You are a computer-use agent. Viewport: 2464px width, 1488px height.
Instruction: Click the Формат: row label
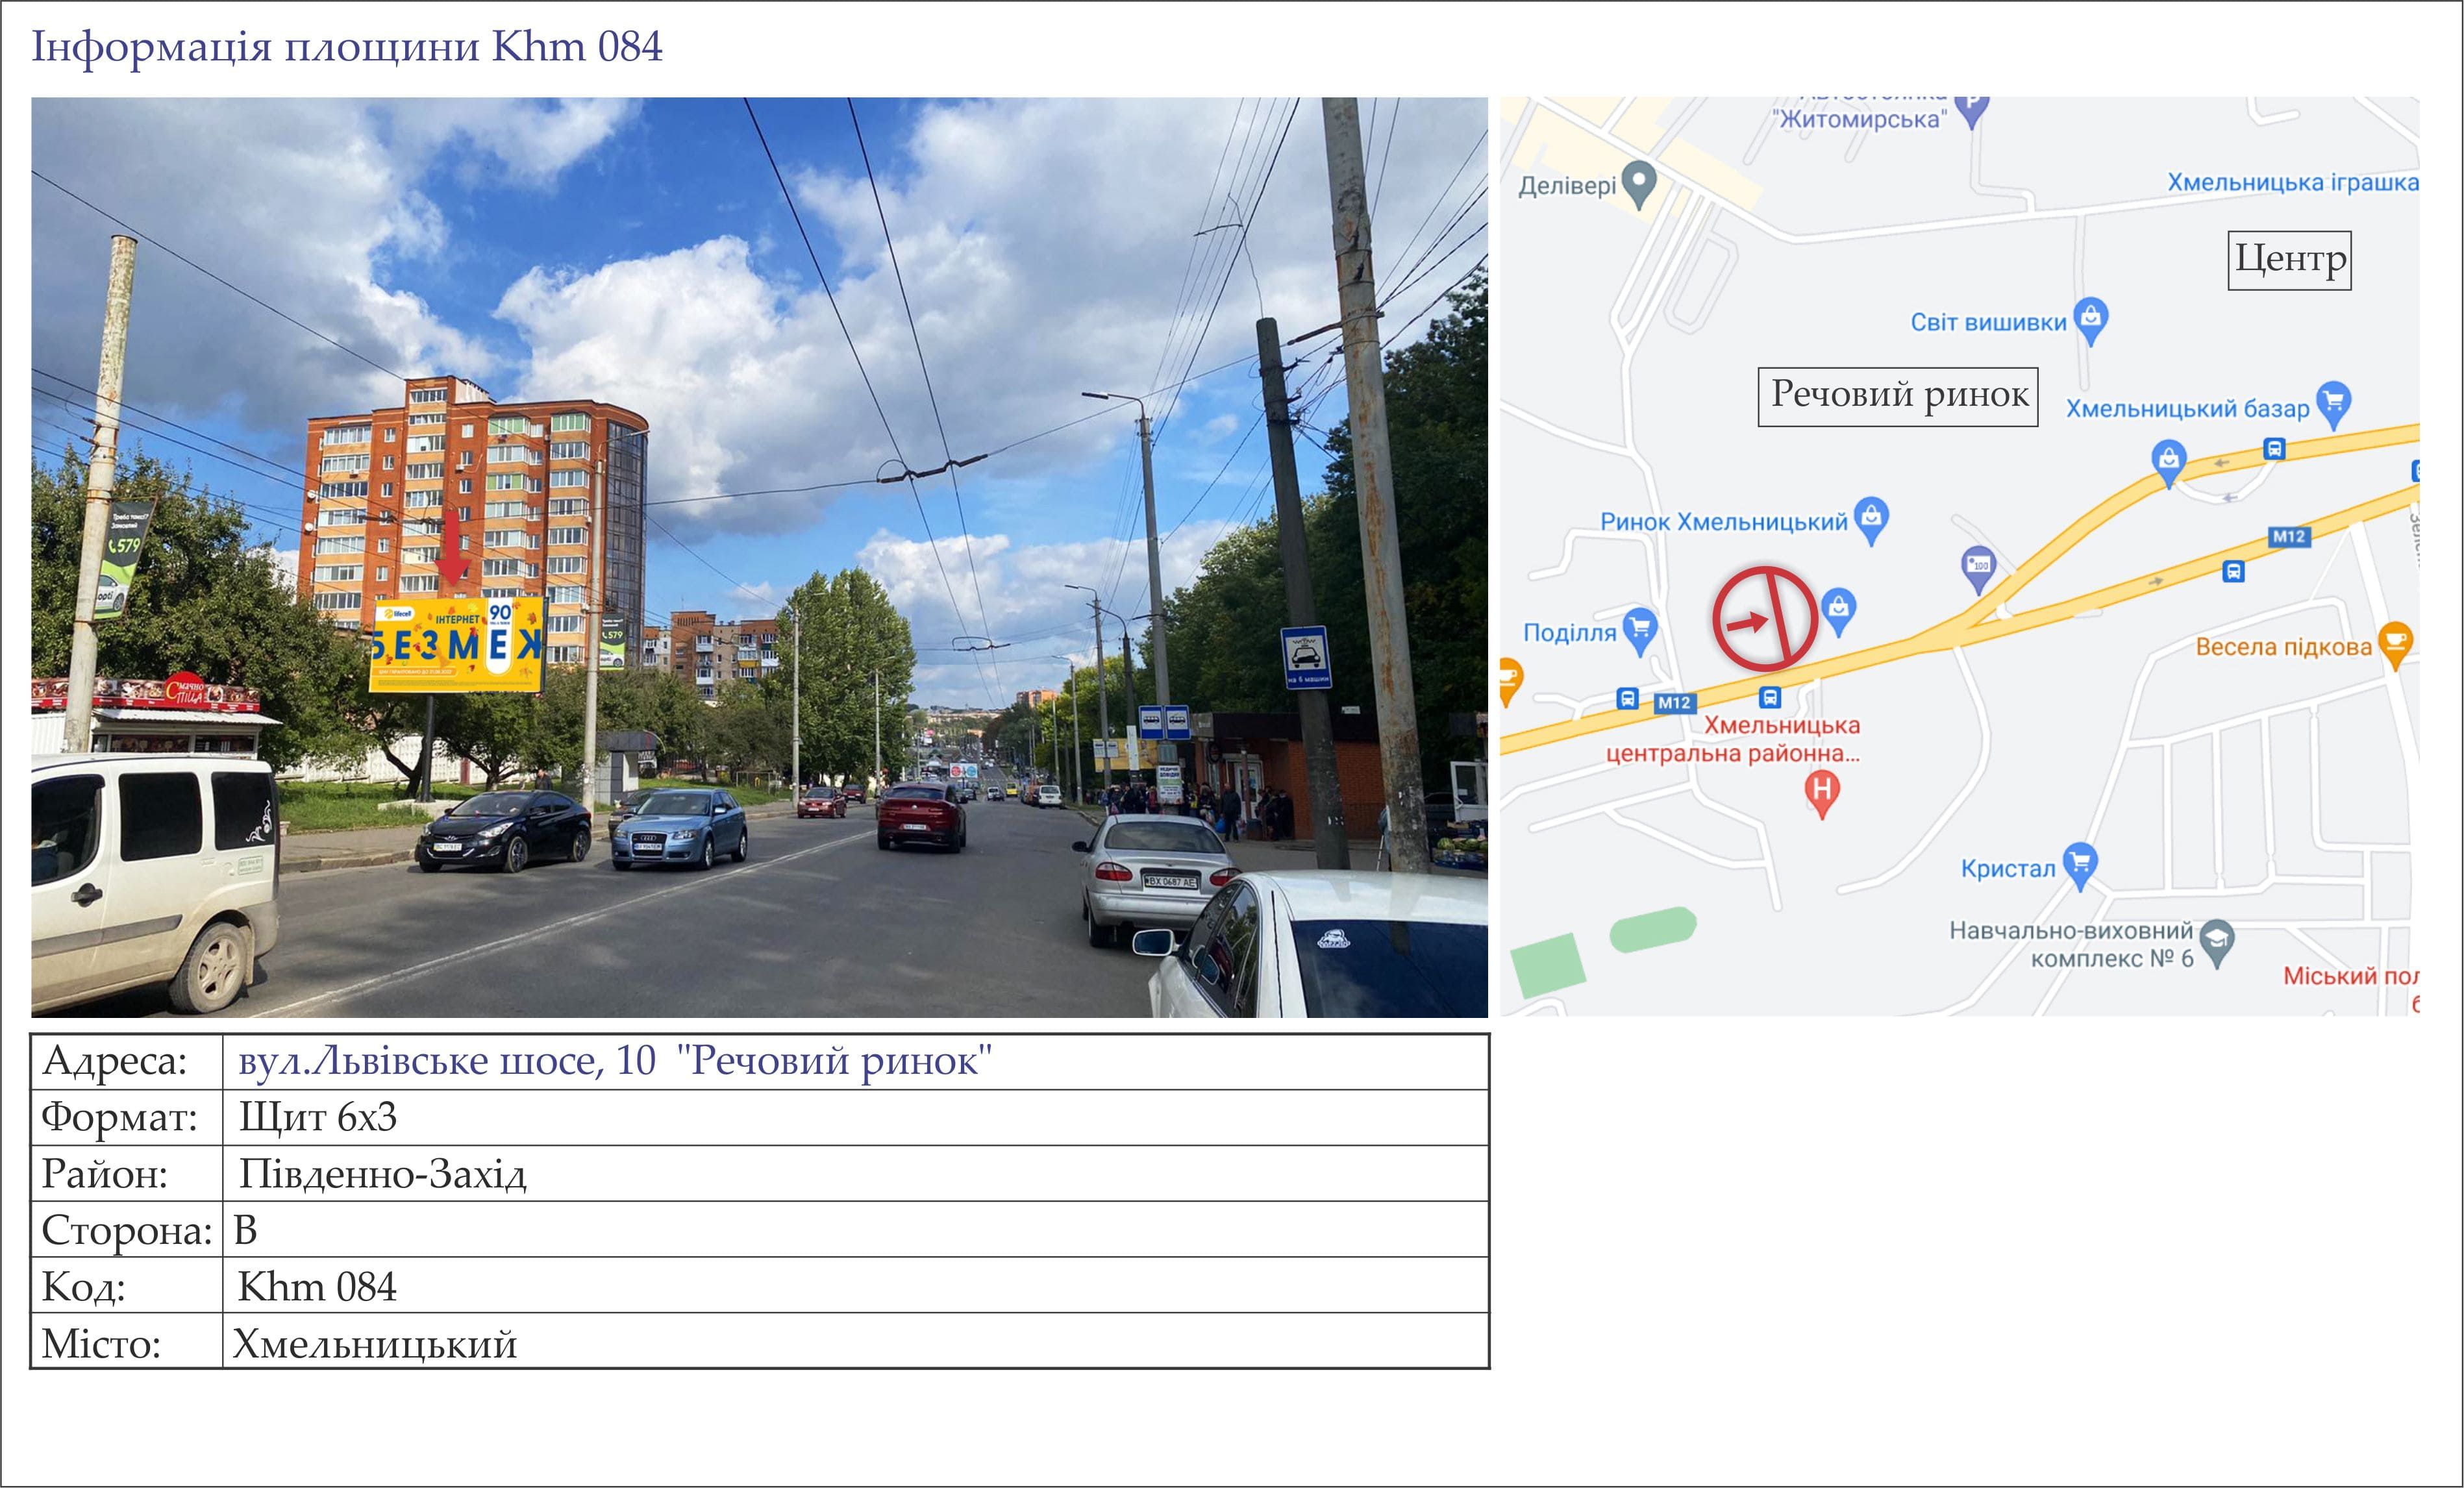tap(119, 1118)
